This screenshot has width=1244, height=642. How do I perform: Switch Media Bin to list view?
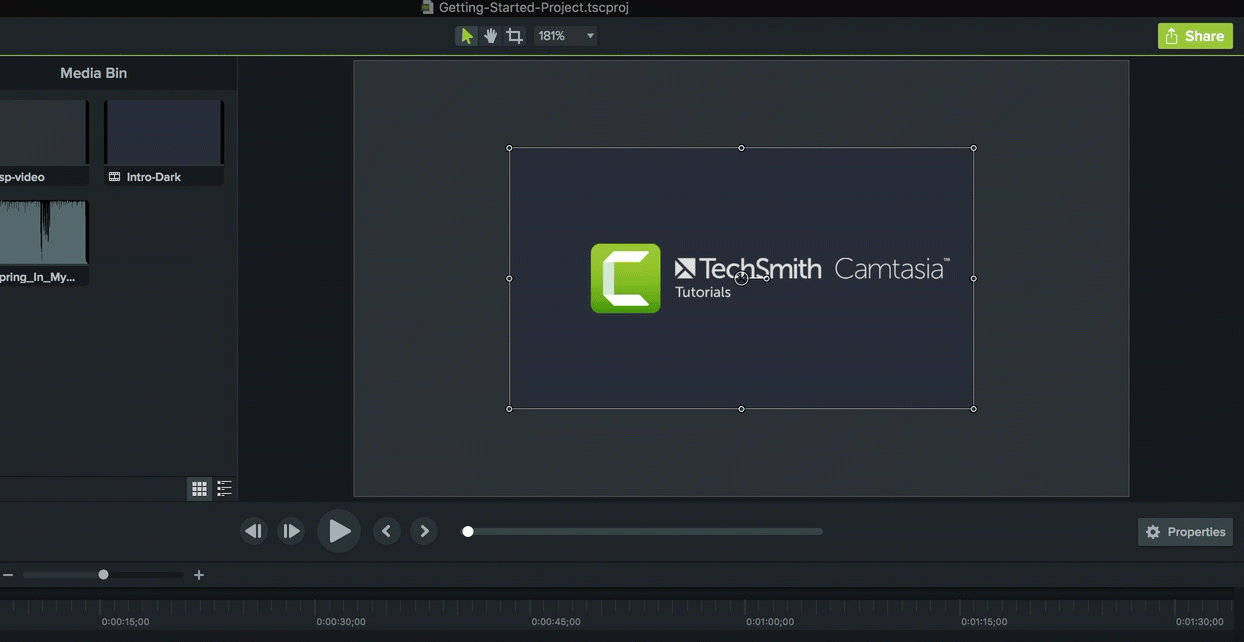tap(224, 488)
